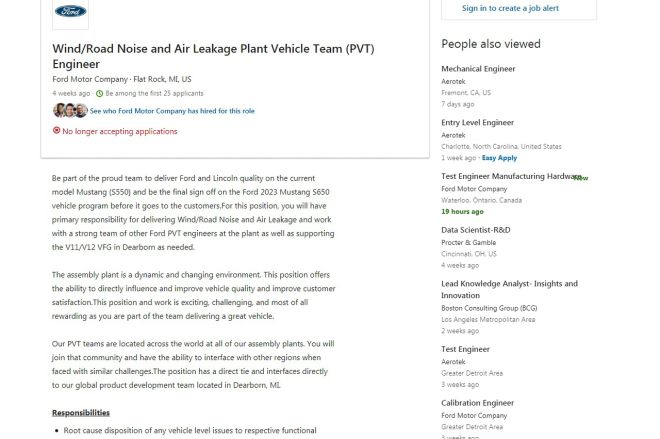
Task: Open Test Engineer Manufacturing Hardware job
Action: 511,176
